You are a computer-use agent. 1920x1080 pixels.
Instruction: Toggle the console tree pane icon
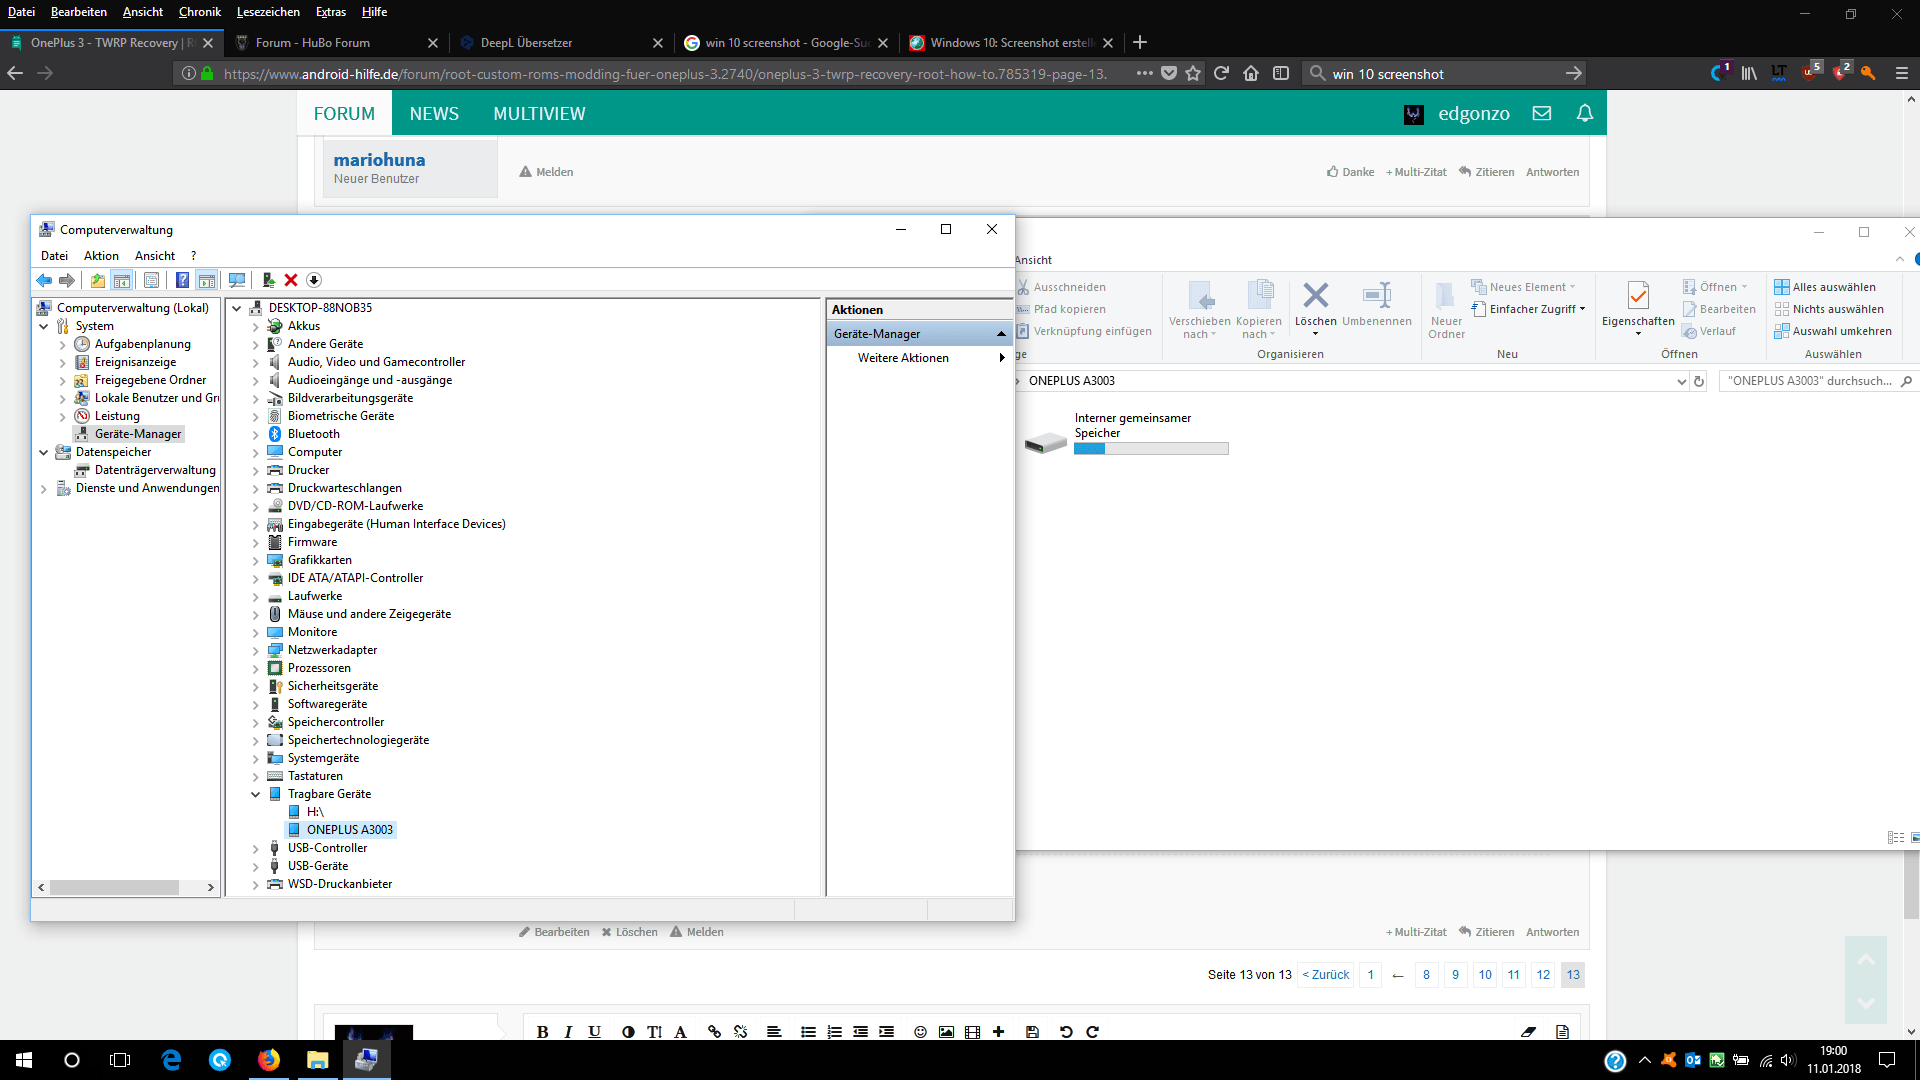(122, 281)
